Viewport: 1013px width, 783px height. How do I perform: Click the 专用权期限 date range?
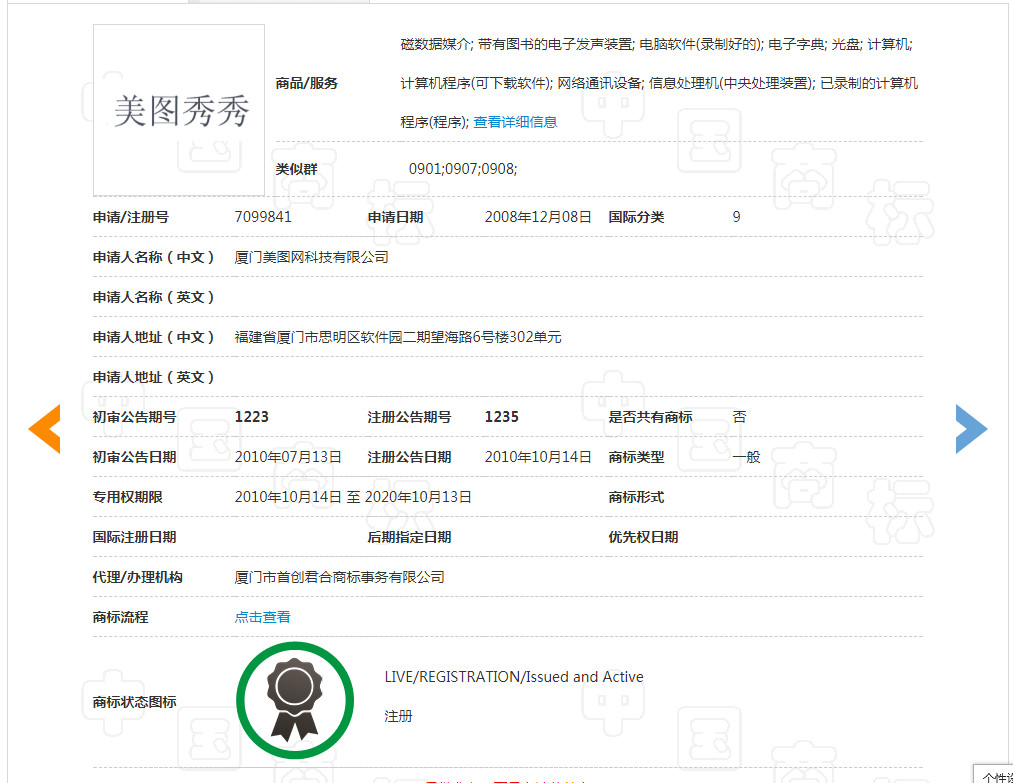351,497
